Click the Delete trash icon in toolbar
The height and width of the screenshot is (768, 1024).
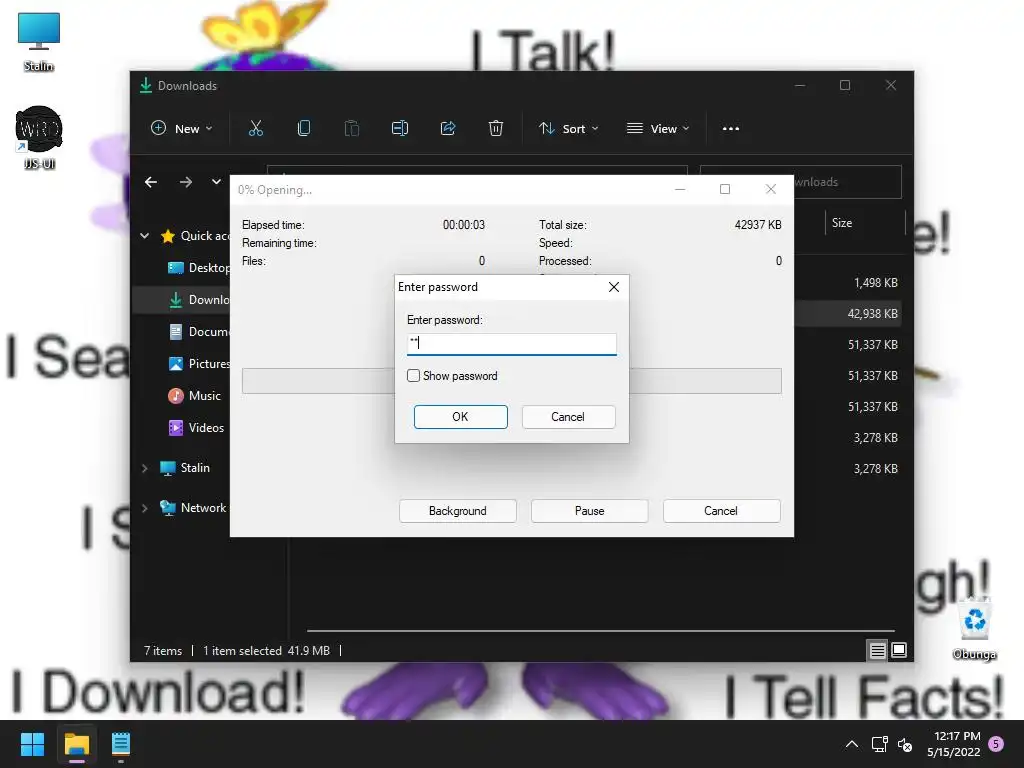496,128
